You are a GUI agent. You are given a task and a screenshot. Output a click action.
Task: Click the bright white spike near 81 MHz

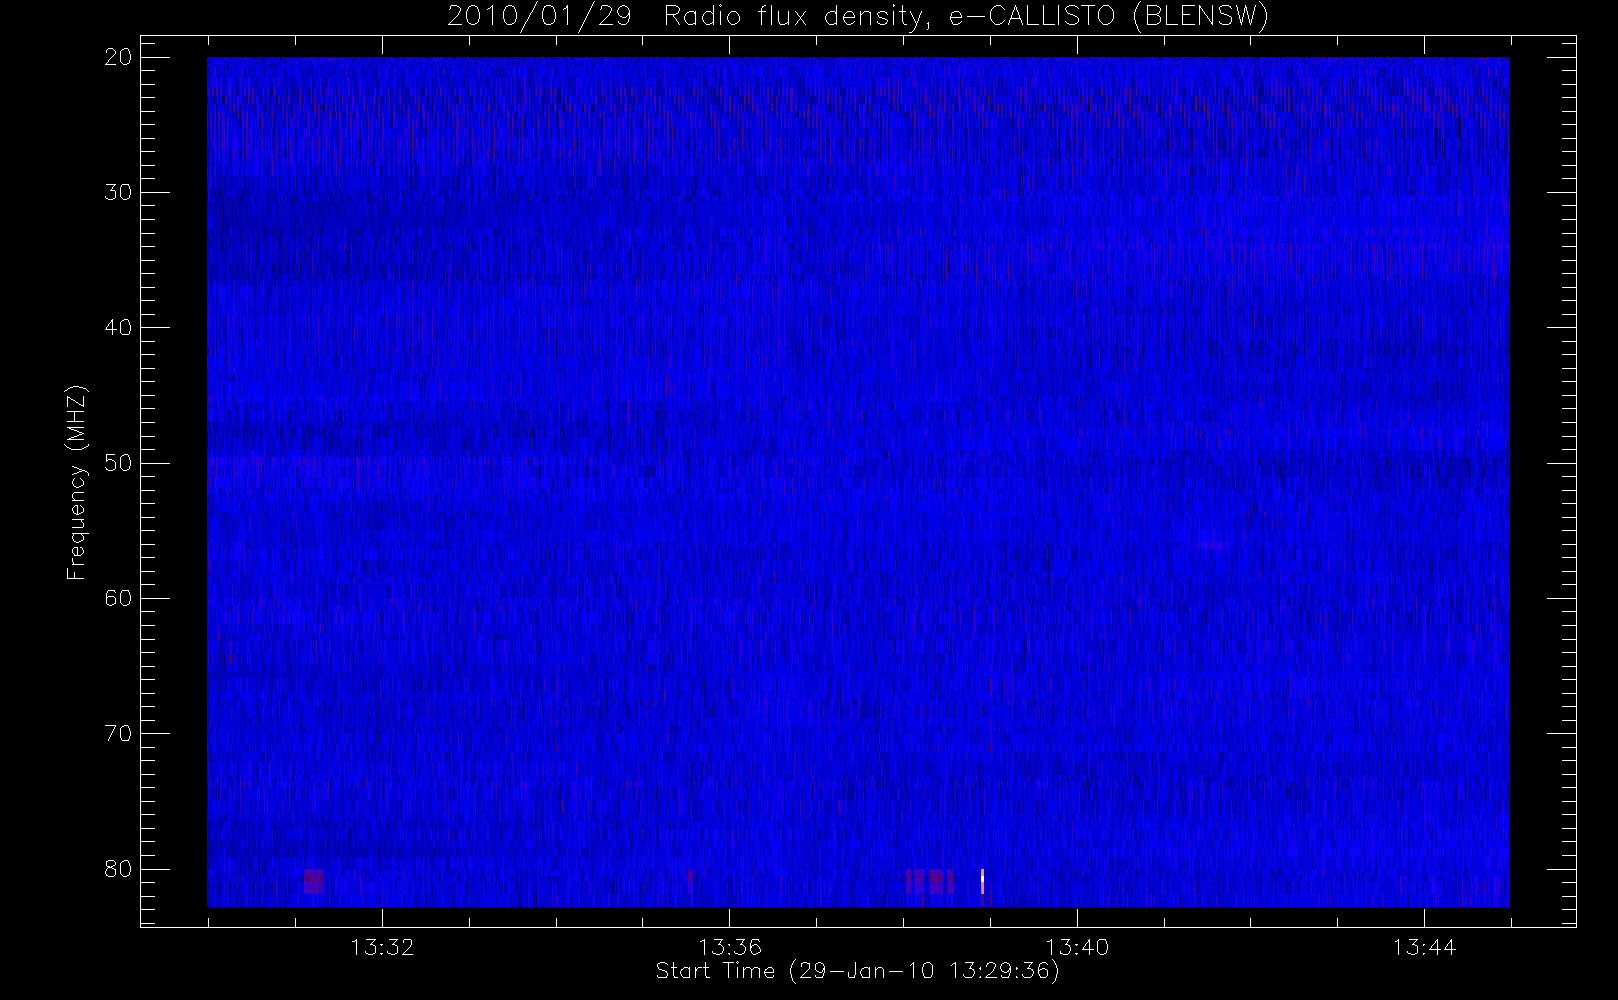pos(982,881)
